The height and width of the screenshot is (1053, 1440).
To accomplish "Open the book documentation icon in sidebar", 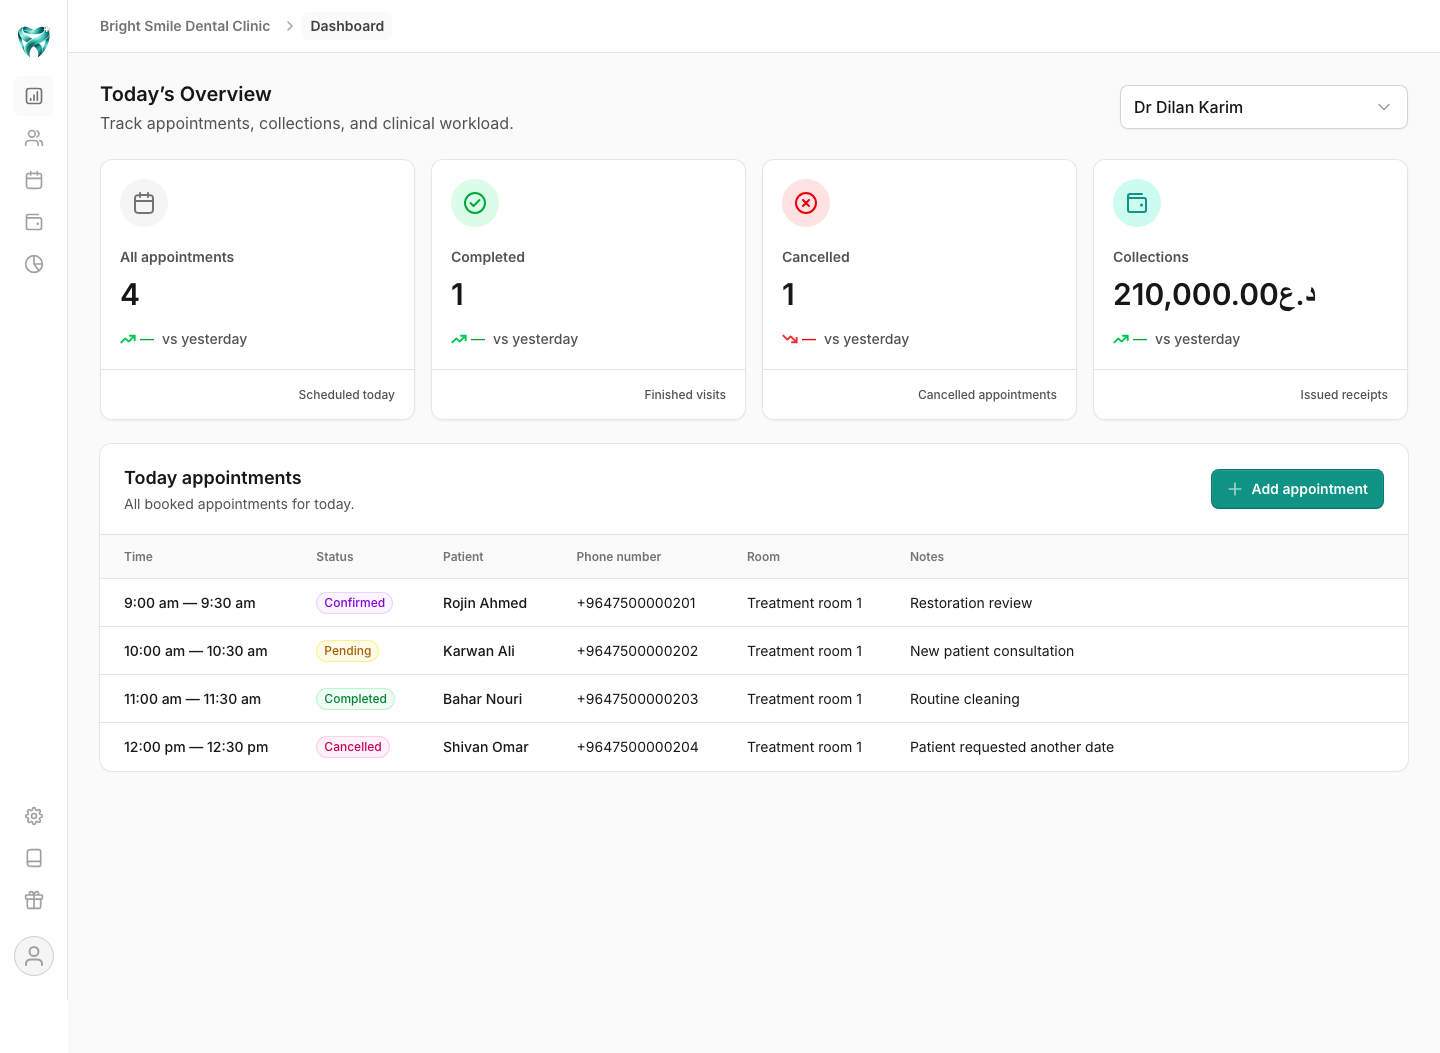I will (34, 858).
